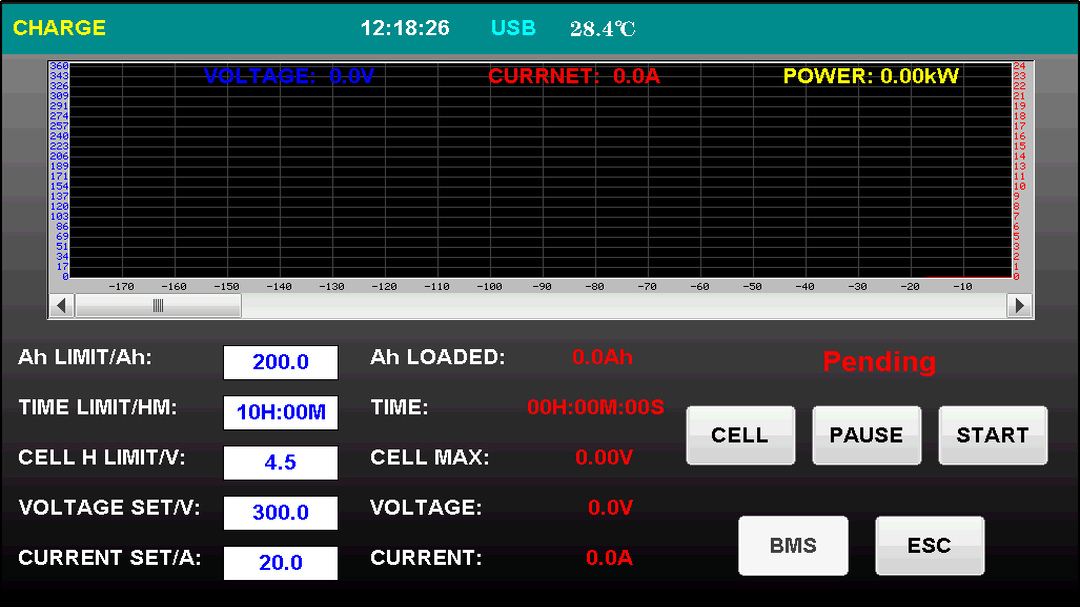Image resolution: width=1080 pixels, height=608 pixels.
Task: Select the Ah LIMIT field showing 200.0
Action: tap(280, 362)
